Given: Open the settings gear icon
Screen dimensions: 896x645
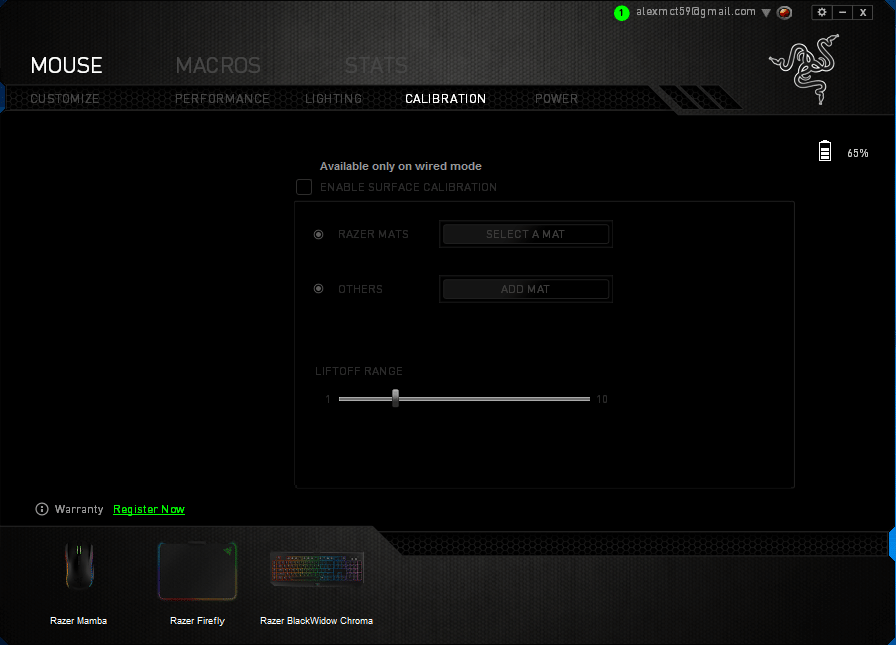Looking at the screenshot, I should [x=822, y=12].
